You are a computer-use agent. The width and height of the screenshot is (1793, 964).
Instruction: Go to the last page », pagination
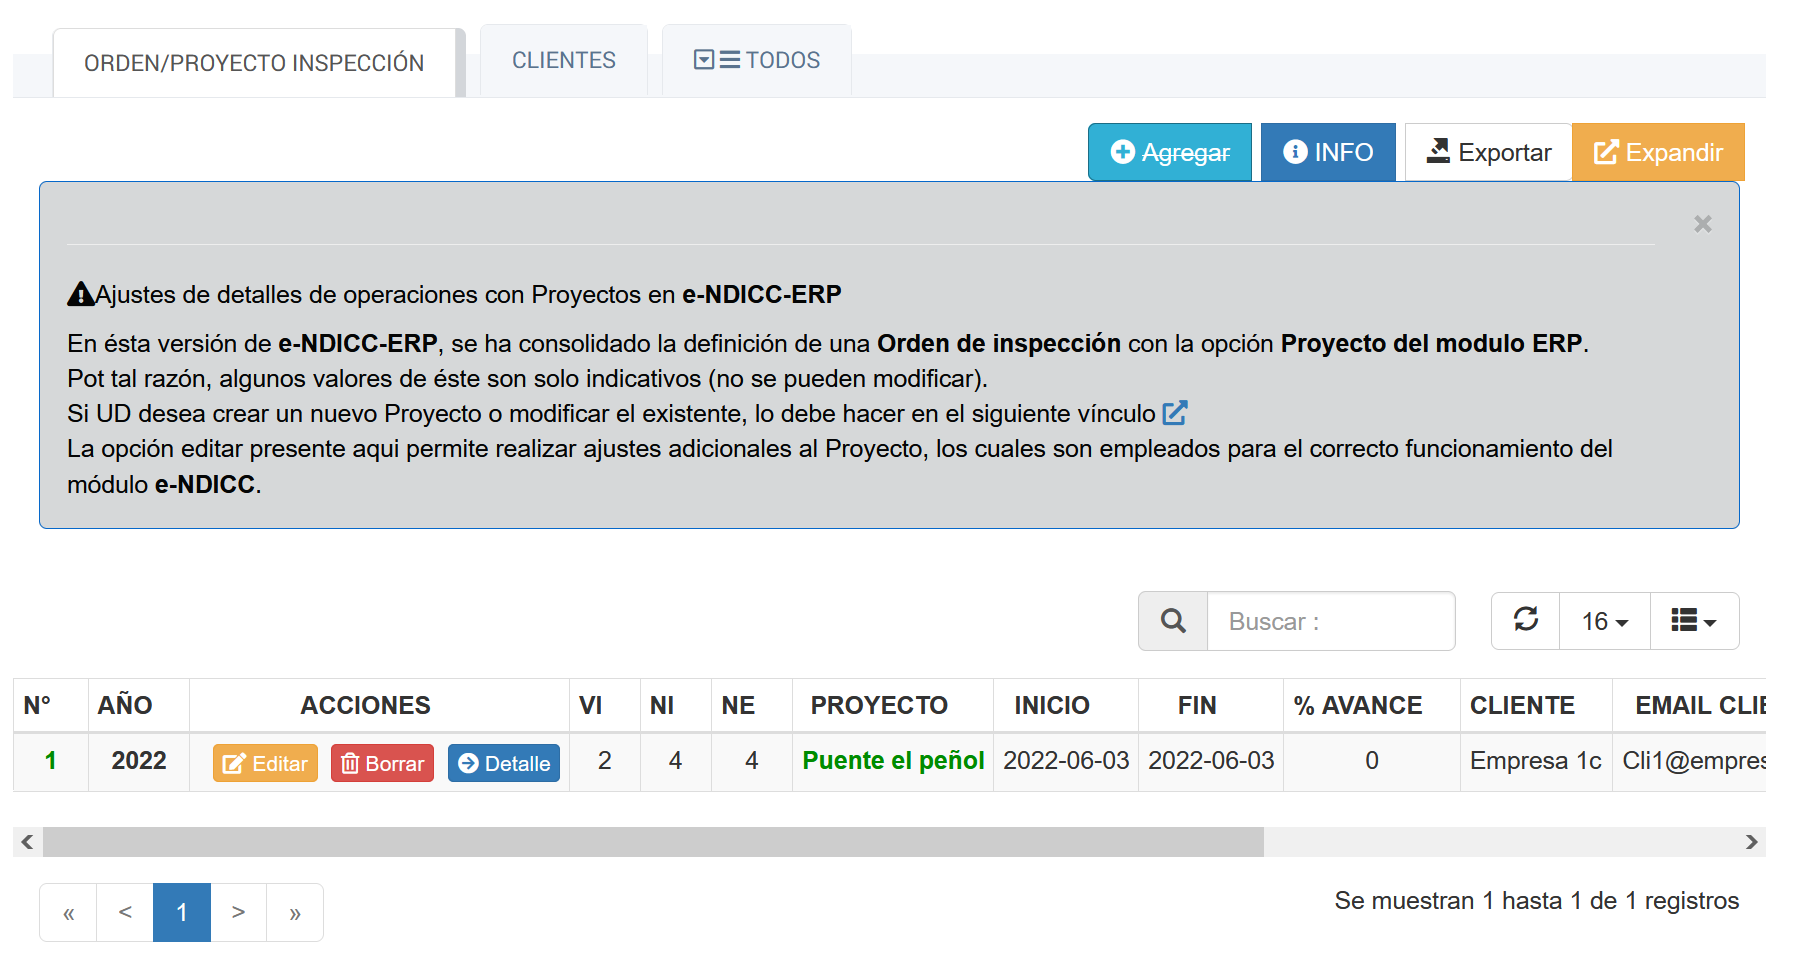click(x=295, y=912)
